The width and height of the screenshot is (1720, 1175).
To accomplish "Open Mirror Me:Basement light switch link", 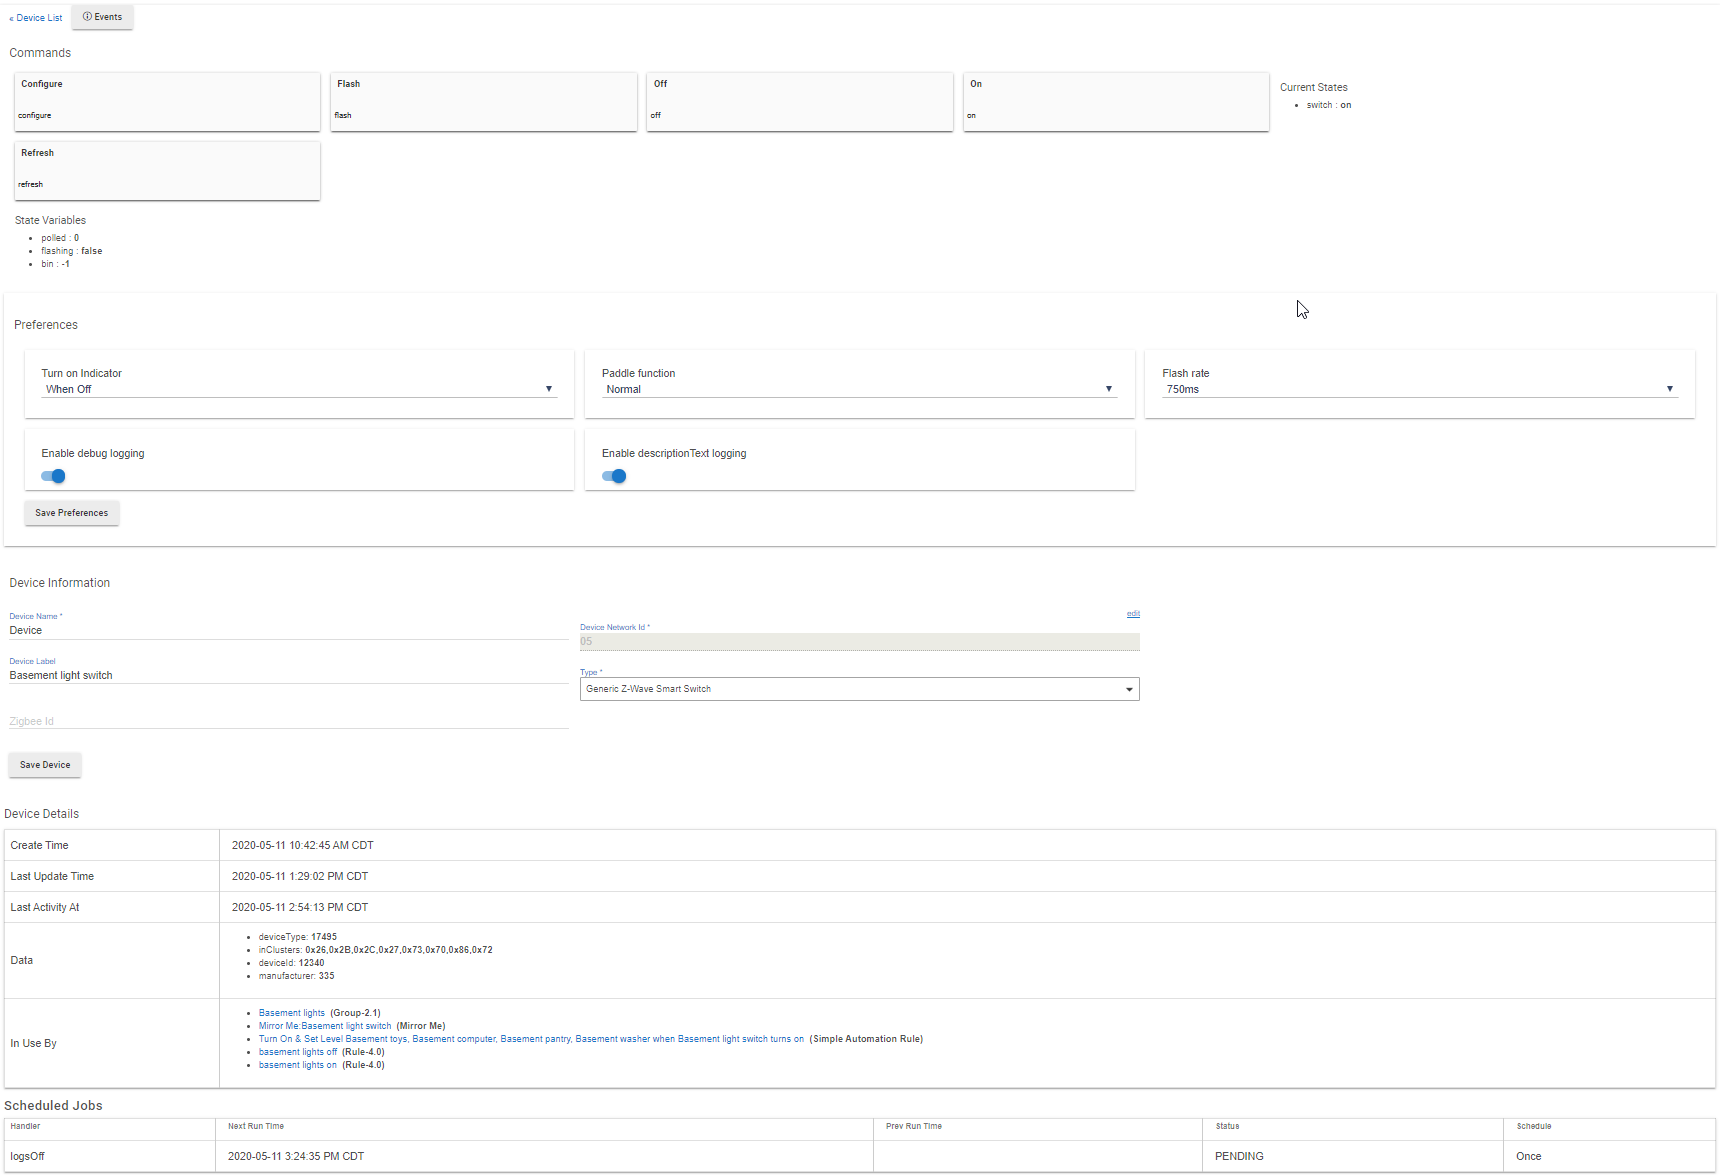I will 325,1026.
